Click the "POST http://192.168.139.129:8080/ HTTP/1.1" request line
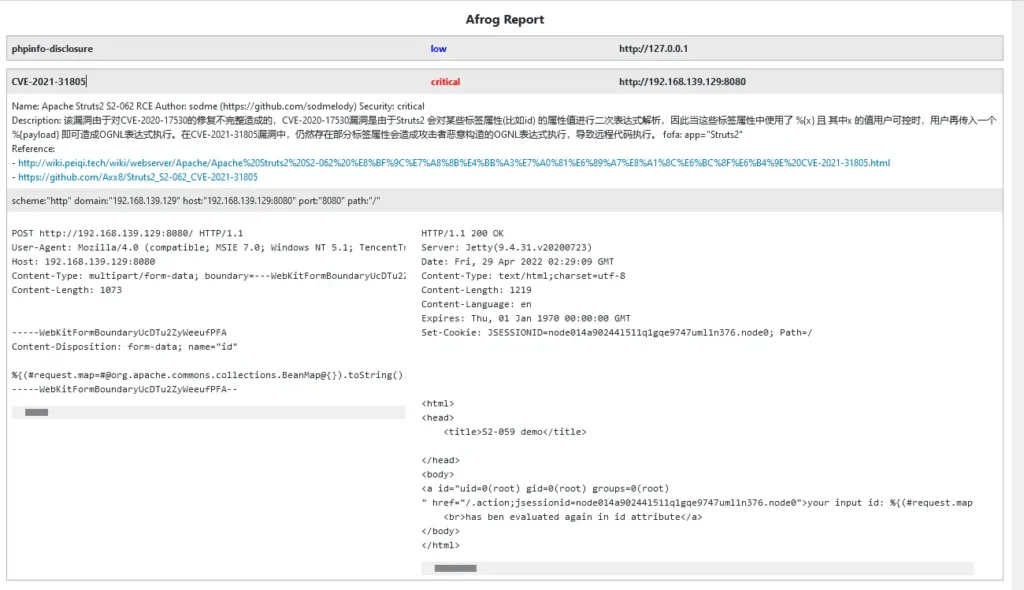Viewport: 1024px width, 590px height. [x=127, y=233]
